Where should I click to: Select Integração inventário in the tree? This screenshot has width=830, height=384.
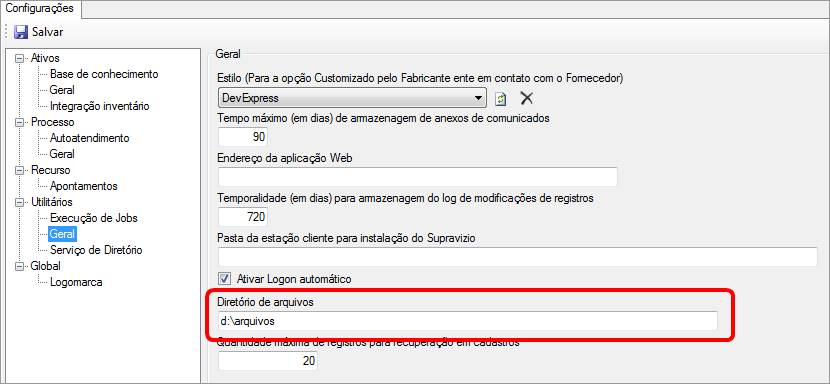point(100,106)
